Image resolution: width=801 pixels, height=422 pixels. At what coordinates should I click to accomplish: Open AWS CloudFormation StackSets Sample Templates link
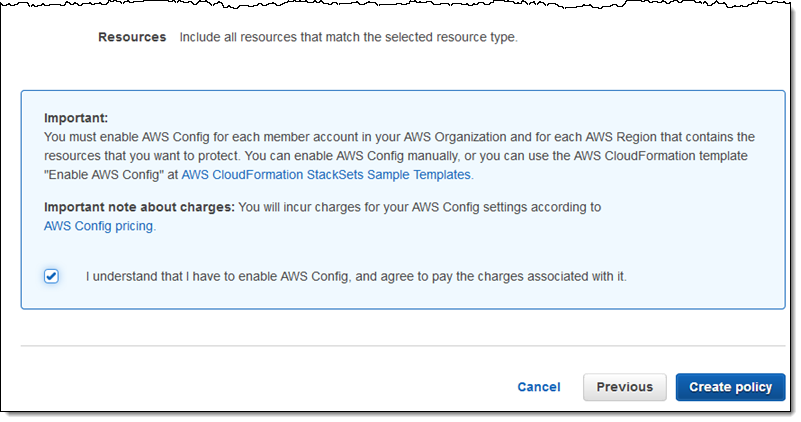coord(326,174)
